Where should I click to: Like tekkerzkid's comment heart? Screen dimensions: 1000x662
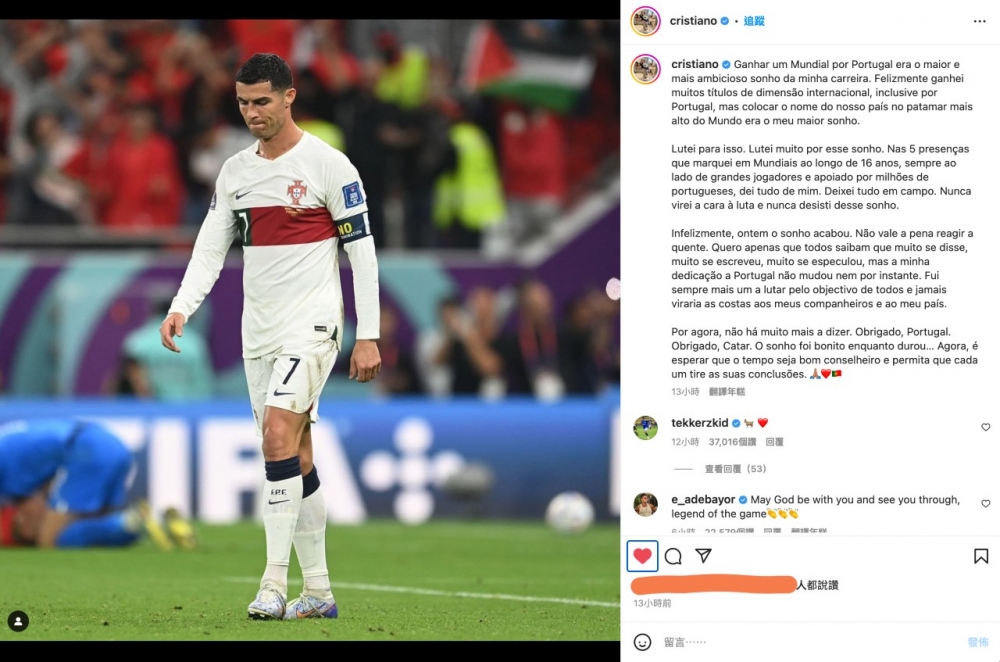985,427
